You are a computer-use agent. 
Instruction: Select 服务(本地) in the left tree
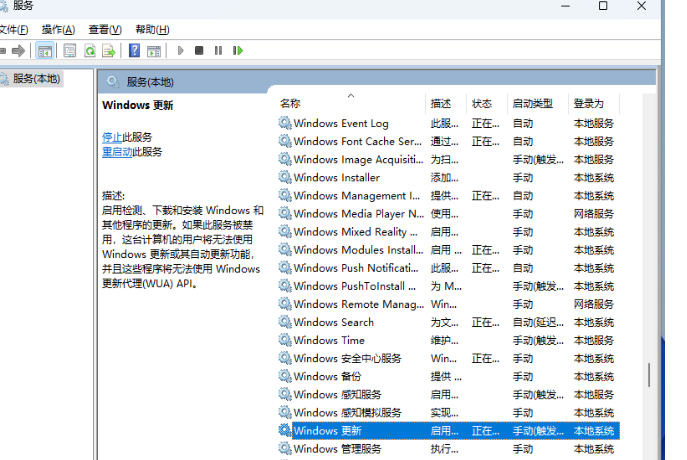tap(36, 79)
